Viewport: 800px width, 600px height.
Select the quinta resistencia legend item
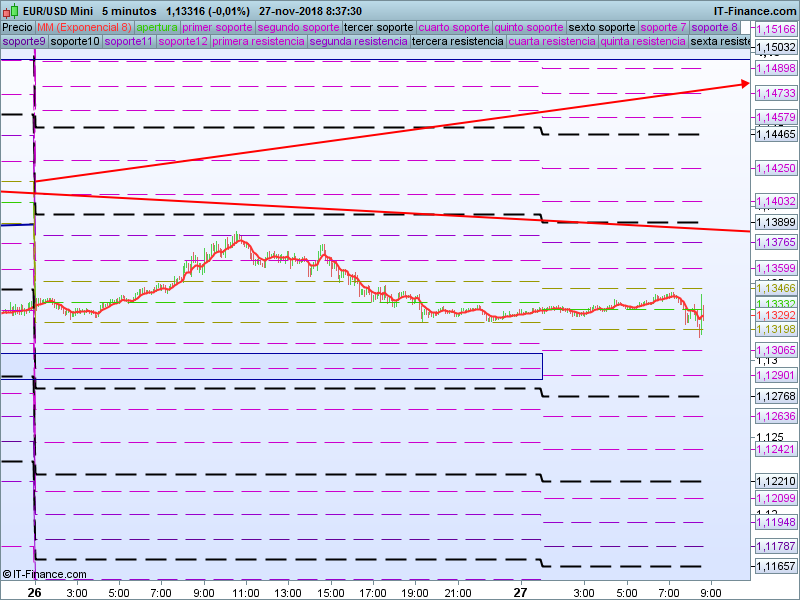pyautogui.click(x=642, y=42)
